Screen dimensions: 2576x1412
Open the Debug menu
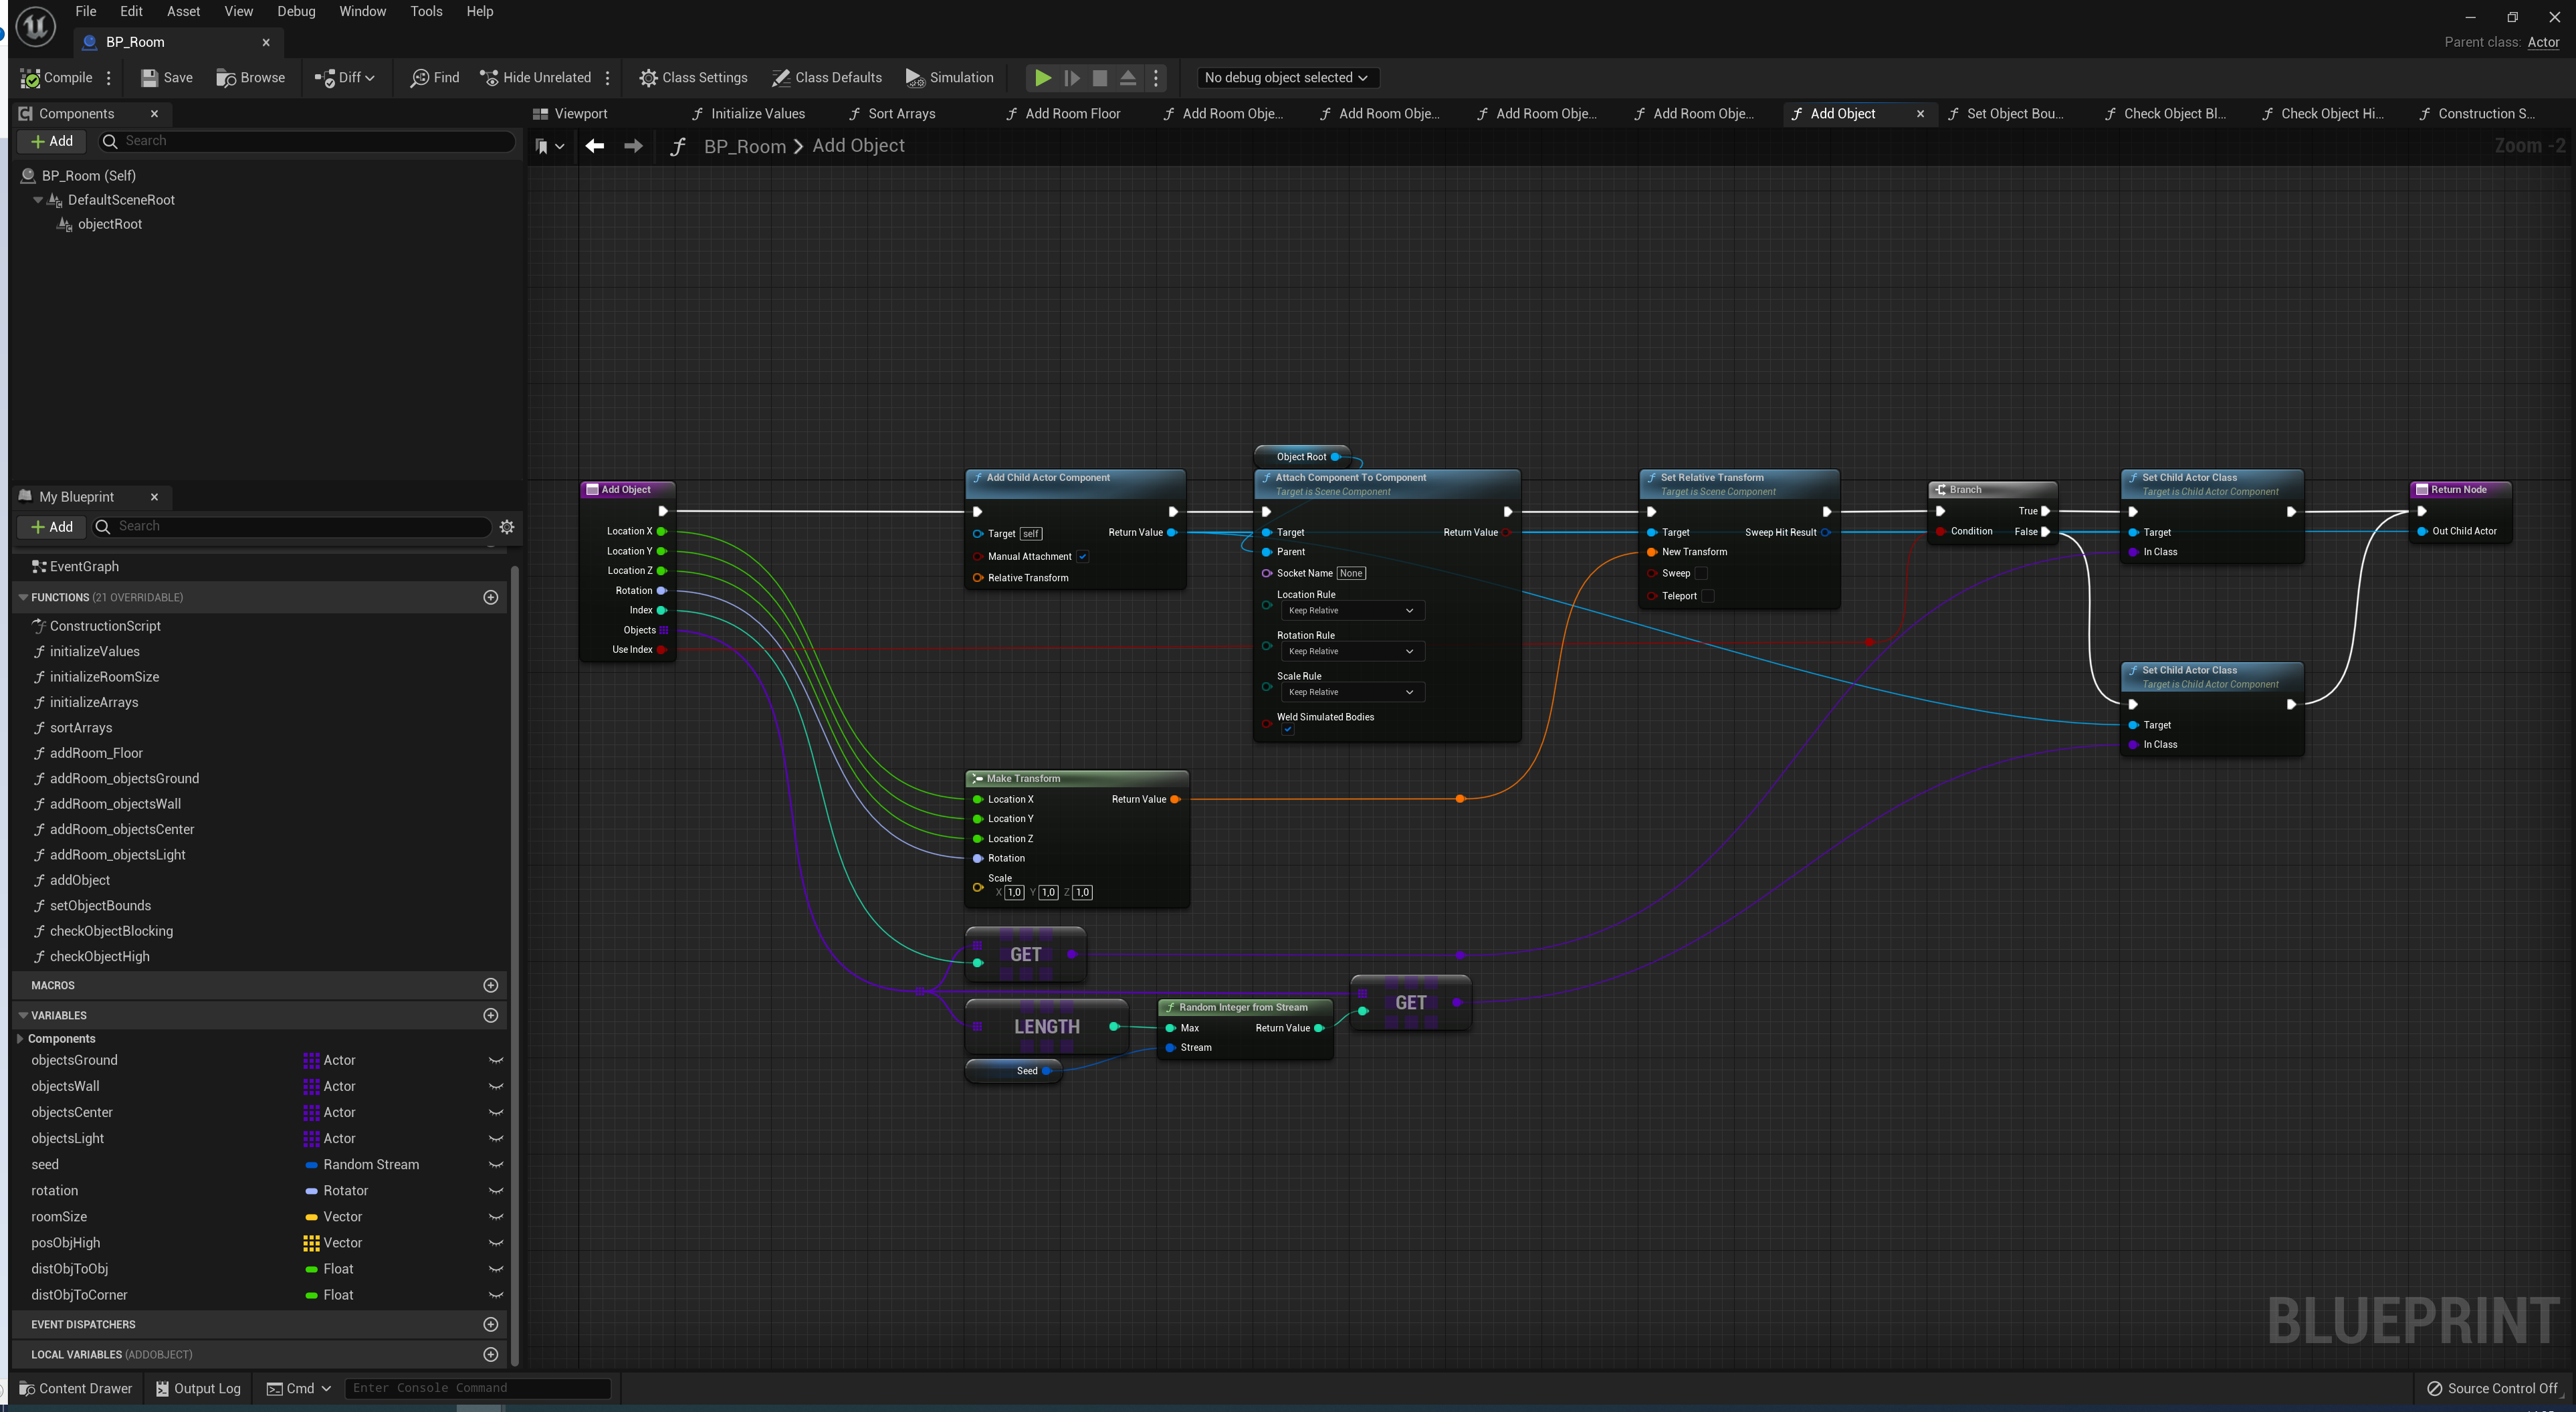click(296, 11)
